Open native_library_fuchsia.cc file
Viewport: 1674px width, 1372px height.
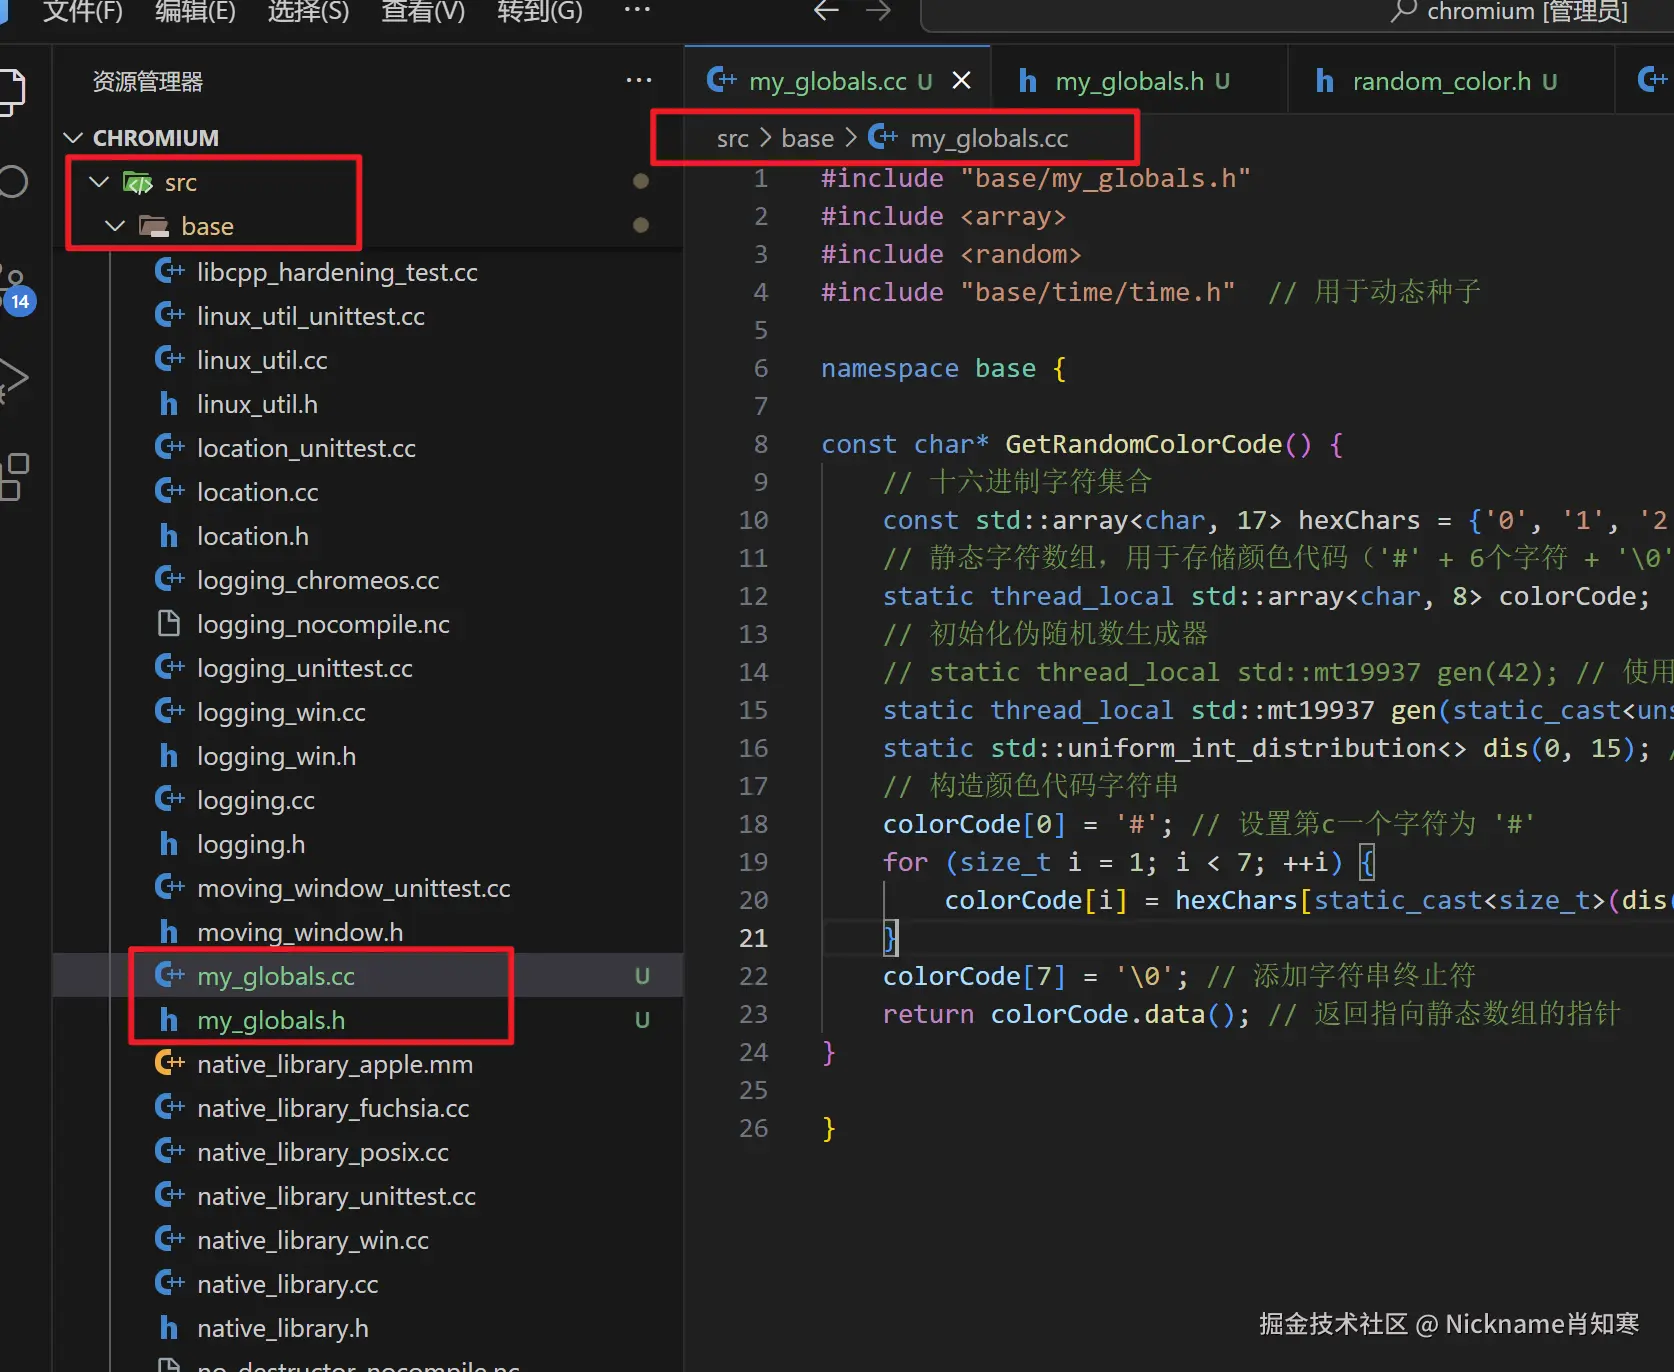333,1108
